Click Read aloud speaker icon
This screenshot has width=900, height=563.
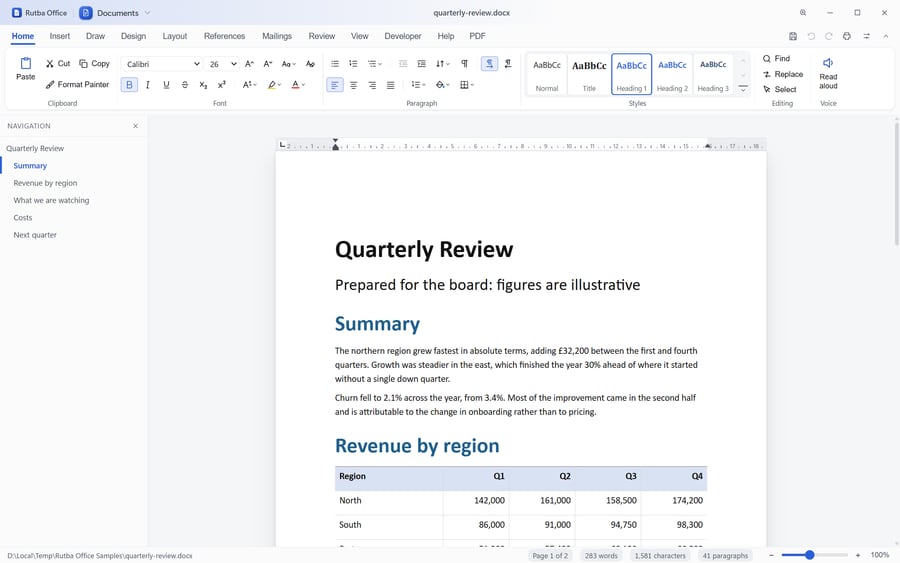(x=828, y=63)
